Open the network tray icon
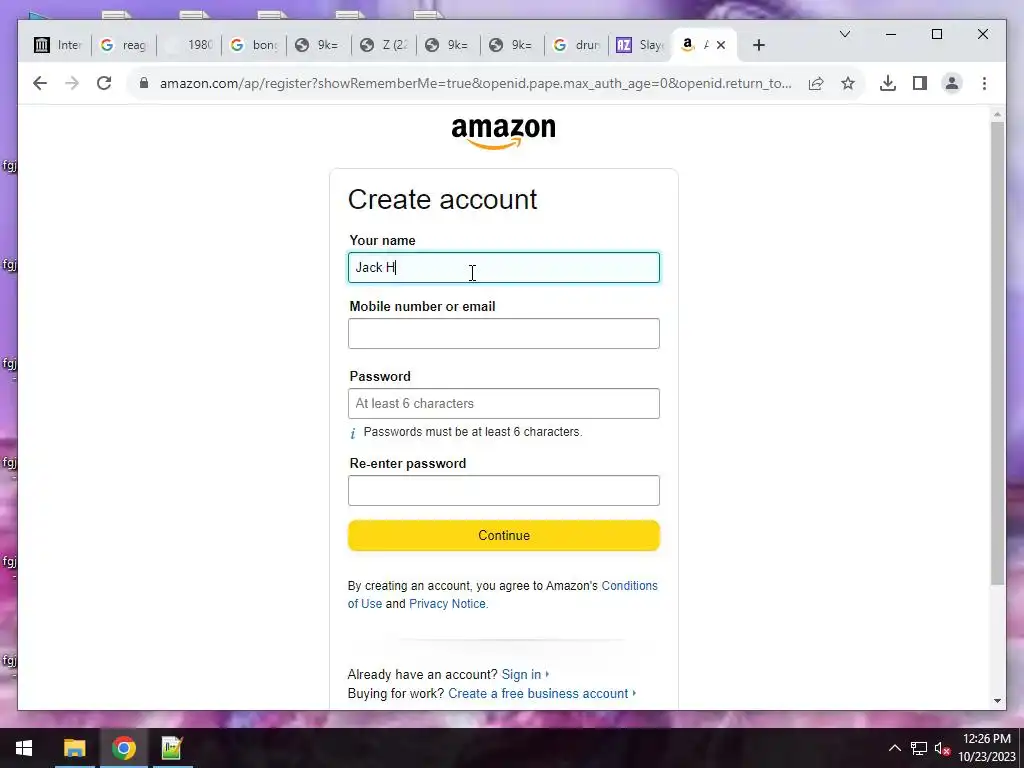1024x768 pixels. click(x=919, y=748)
